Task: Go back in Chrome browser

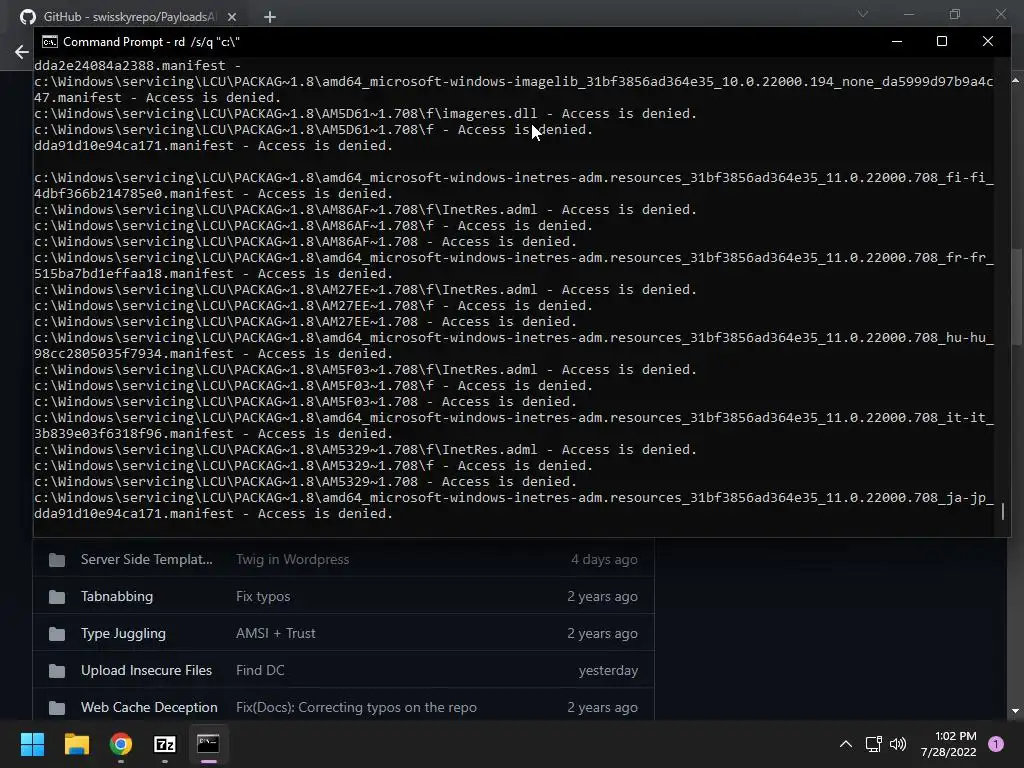Action: point(22,52)
